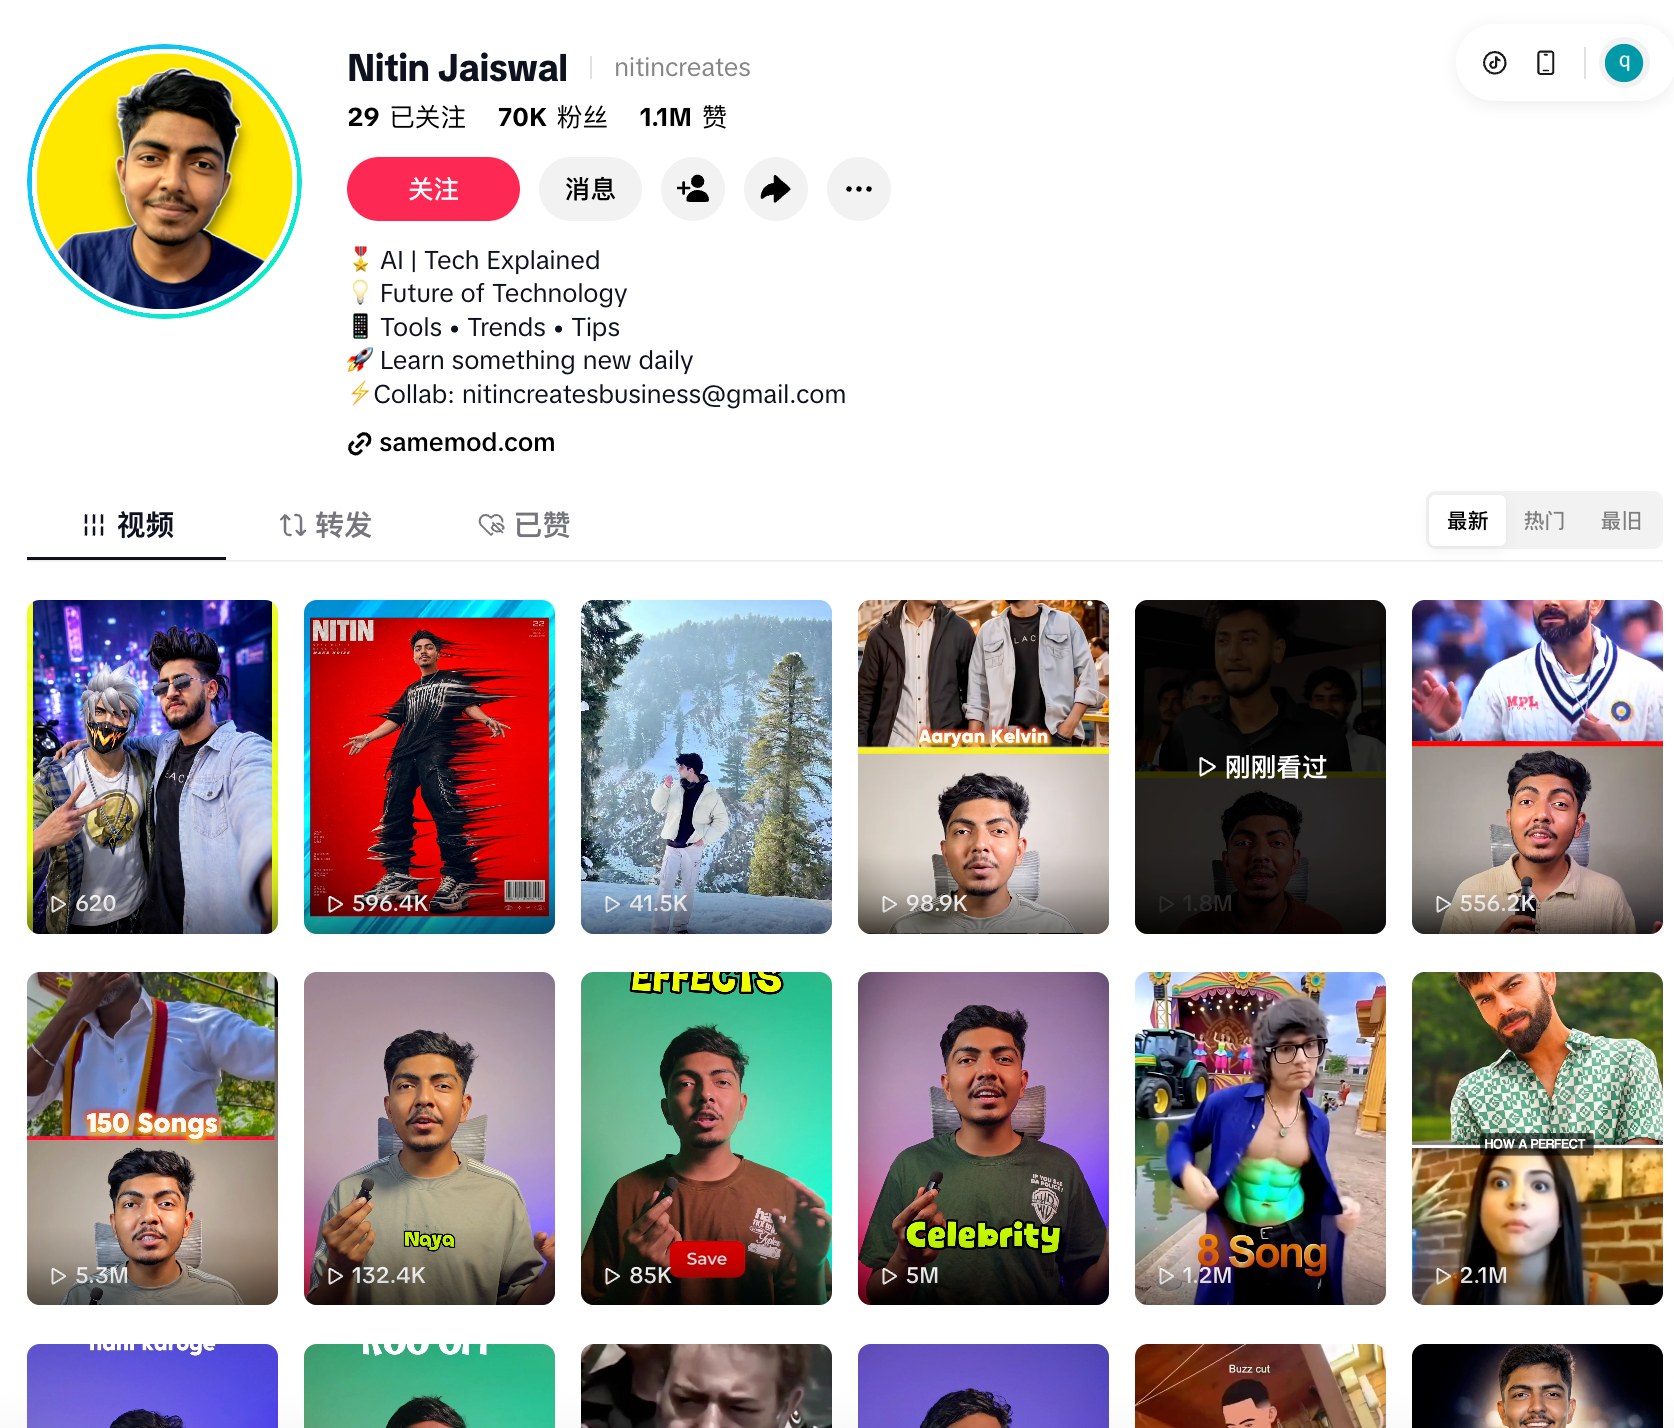
Task: Open the EFFECTS video with 85K views
Action: point(706,1138)
